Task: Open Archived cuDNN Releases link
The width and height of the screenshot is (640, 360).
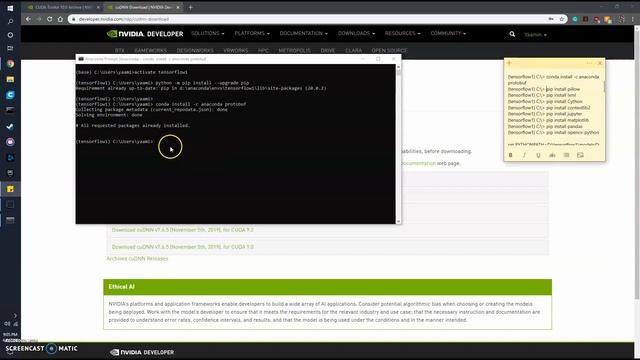Action: coord(137,258)
